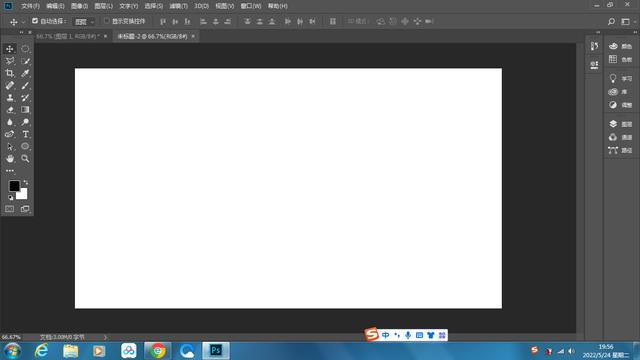The height and width of the screenshot is (360, 640).
Task: Expand the toolbox double-arrow at top
Action: (x=21, y=32)
